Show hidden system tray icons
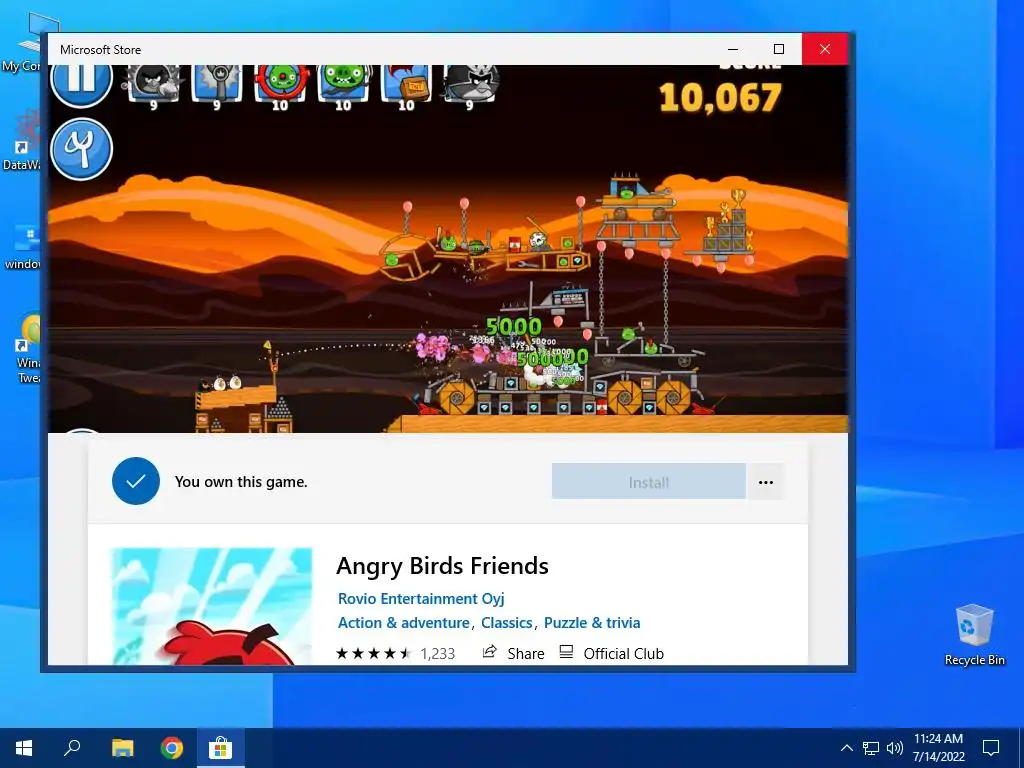This screenshot has width=1024, height=768. click(846, 748)
